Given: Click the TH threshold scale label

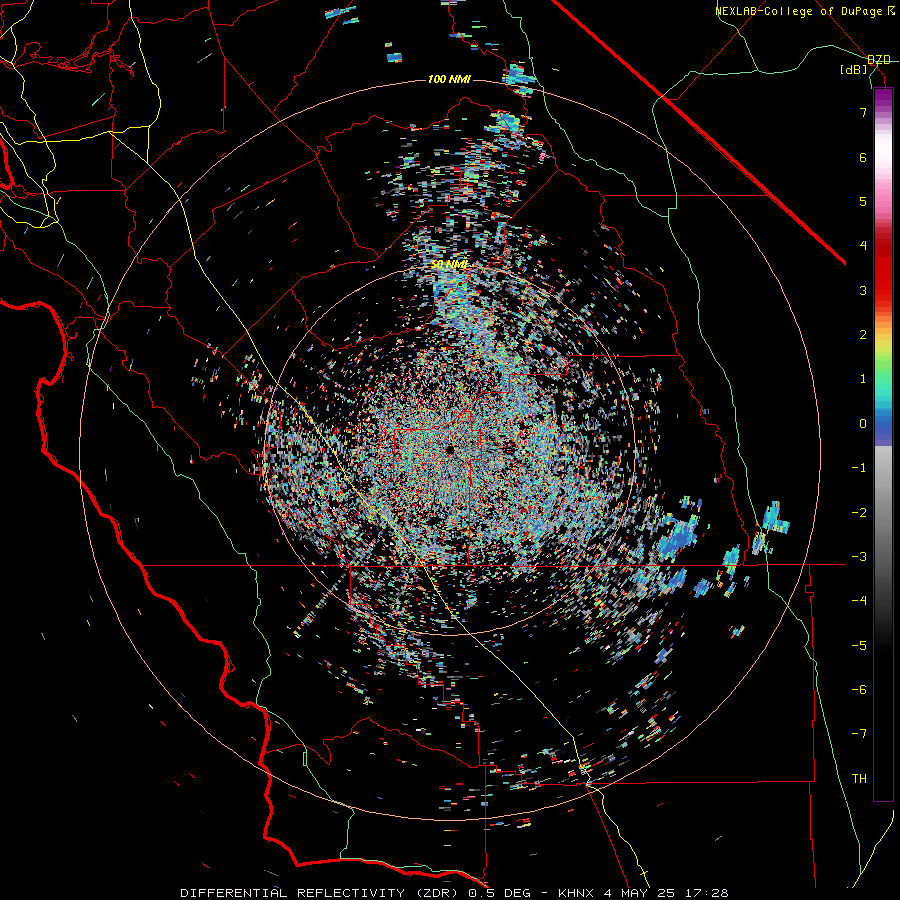Looking at the screenshot, I should (859, 779).
